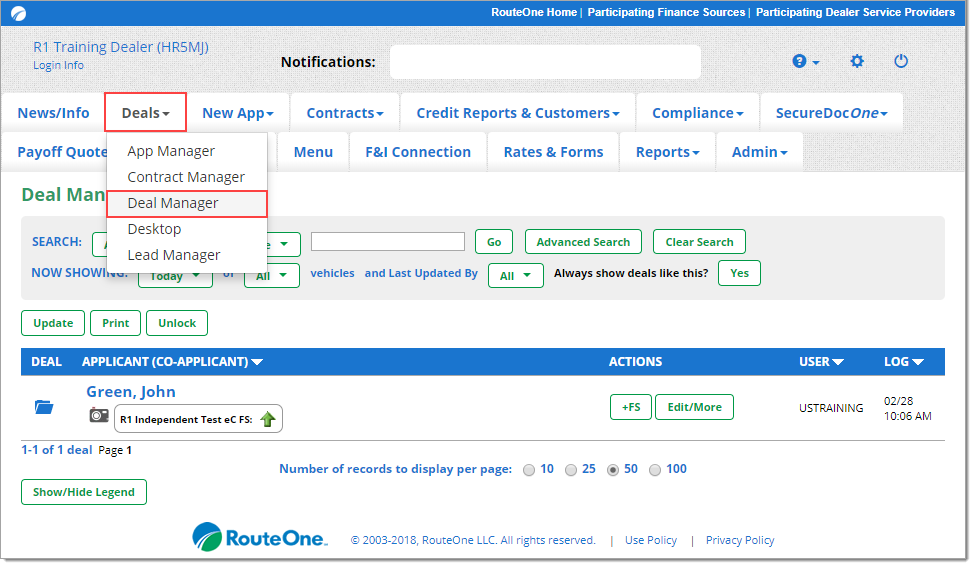Expand the Deals dropdown menu
The image size is (970, 574).
[x=145, y=113]
